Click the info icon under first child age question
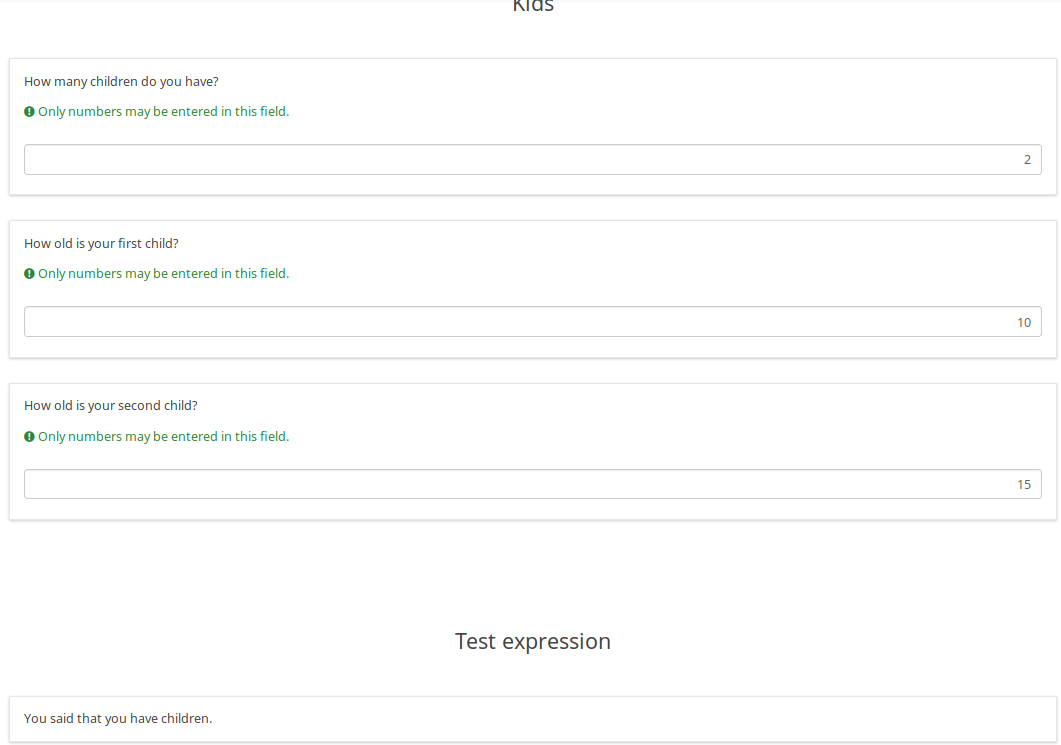The image size is (1061, 745). tap(29, 274)
